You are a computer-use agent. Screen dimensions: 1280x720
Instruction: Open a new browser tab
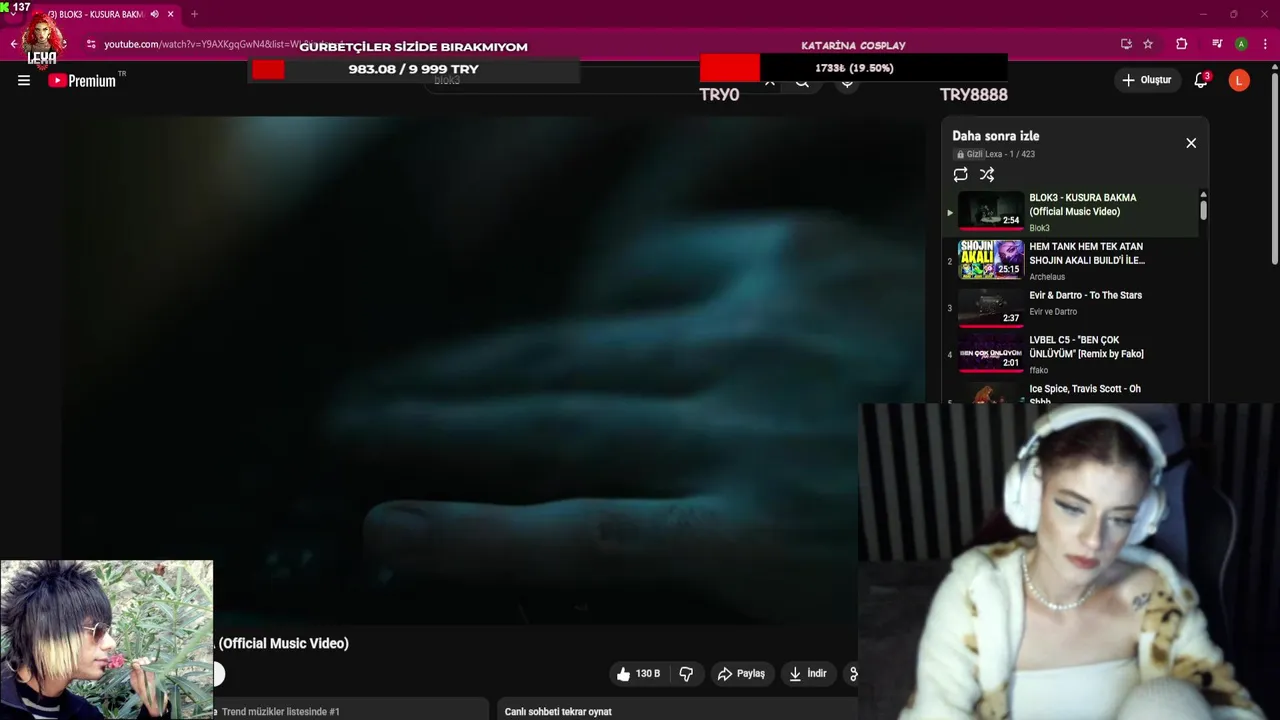click(194, 14)
